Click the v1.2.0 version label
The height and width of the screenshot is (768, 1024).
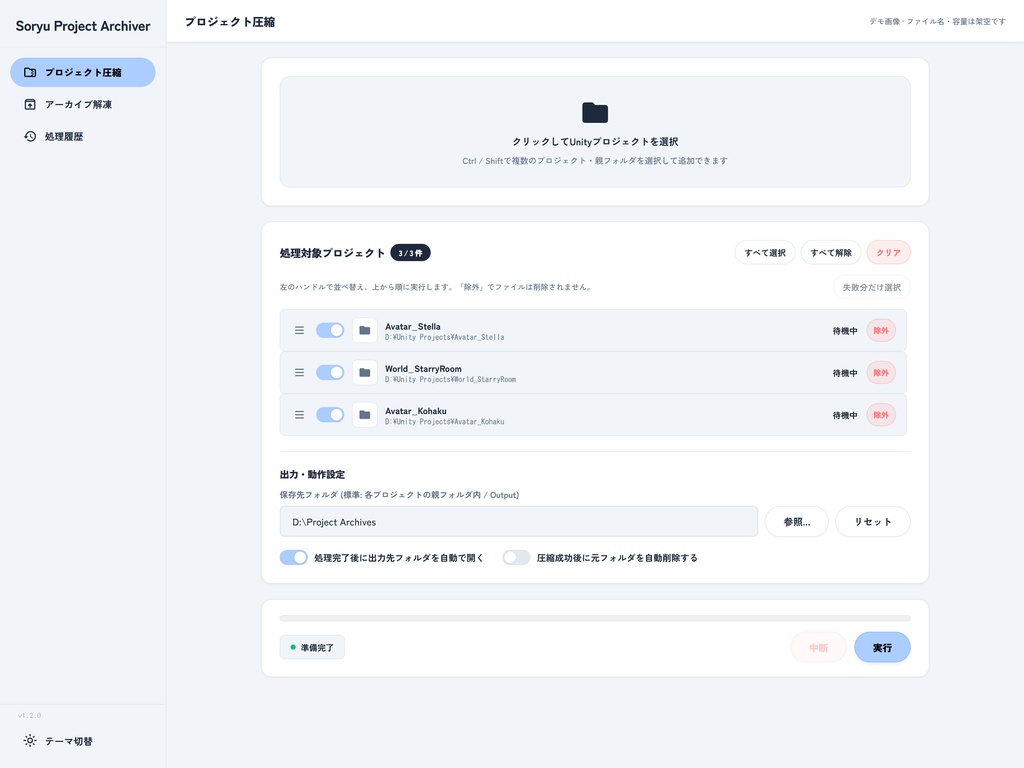pyautogui.click(x=29, y=716)
